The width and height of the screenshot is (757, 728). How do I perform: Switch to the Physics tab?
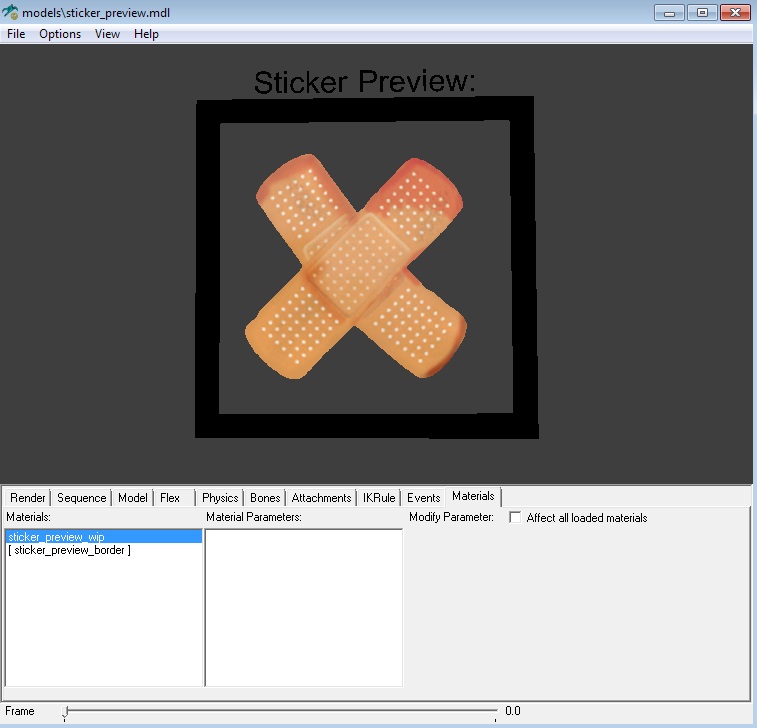[220, 498]
